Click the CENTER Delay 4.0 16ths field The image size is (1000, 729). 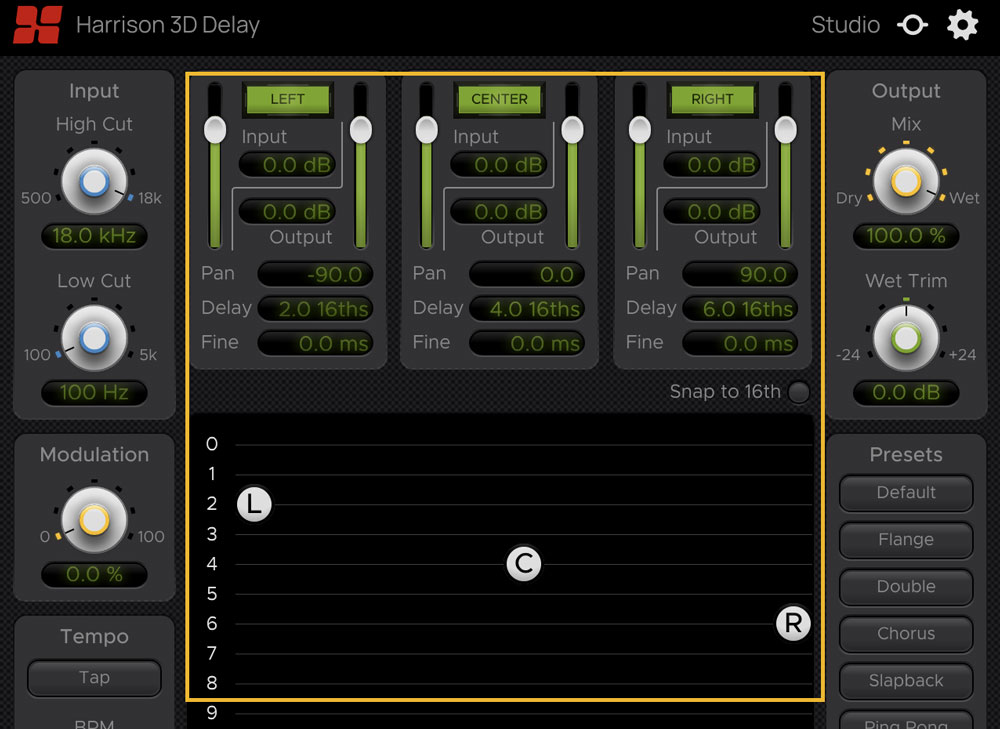click(527, 309)
